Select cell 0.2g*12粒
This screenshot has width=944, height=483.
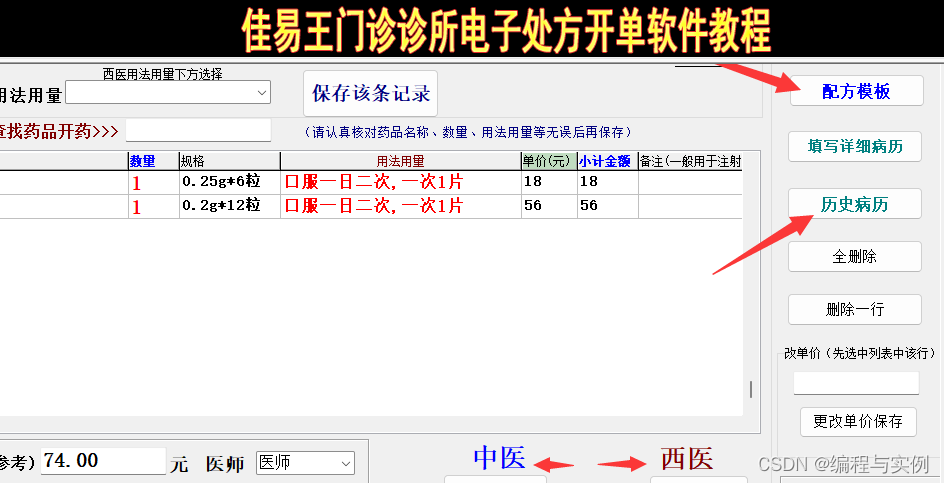coord(229,206)
